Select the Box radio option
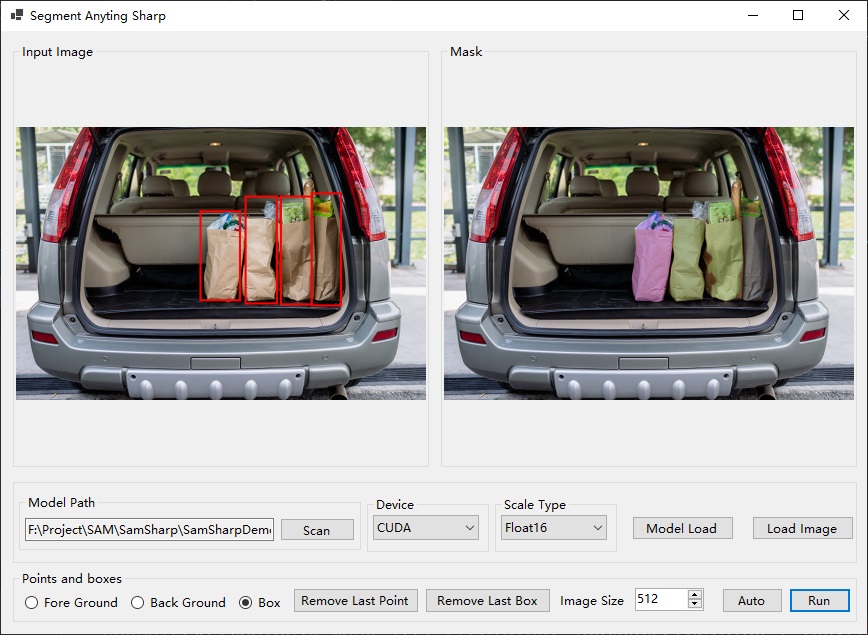 click(260, 602)
